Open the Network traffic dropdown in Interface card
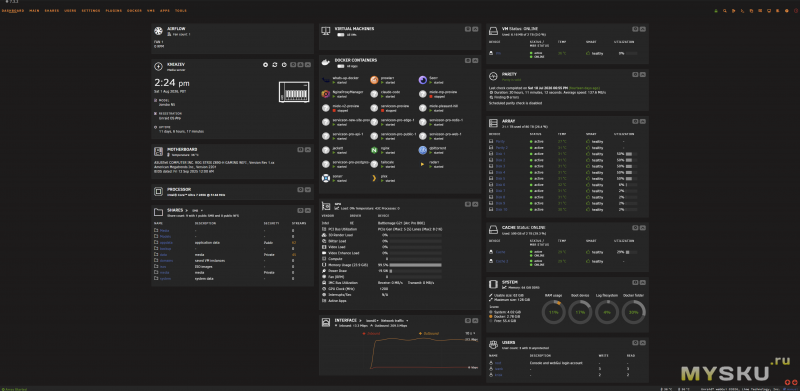Screen dimensions: 800x391 (395, 321)
